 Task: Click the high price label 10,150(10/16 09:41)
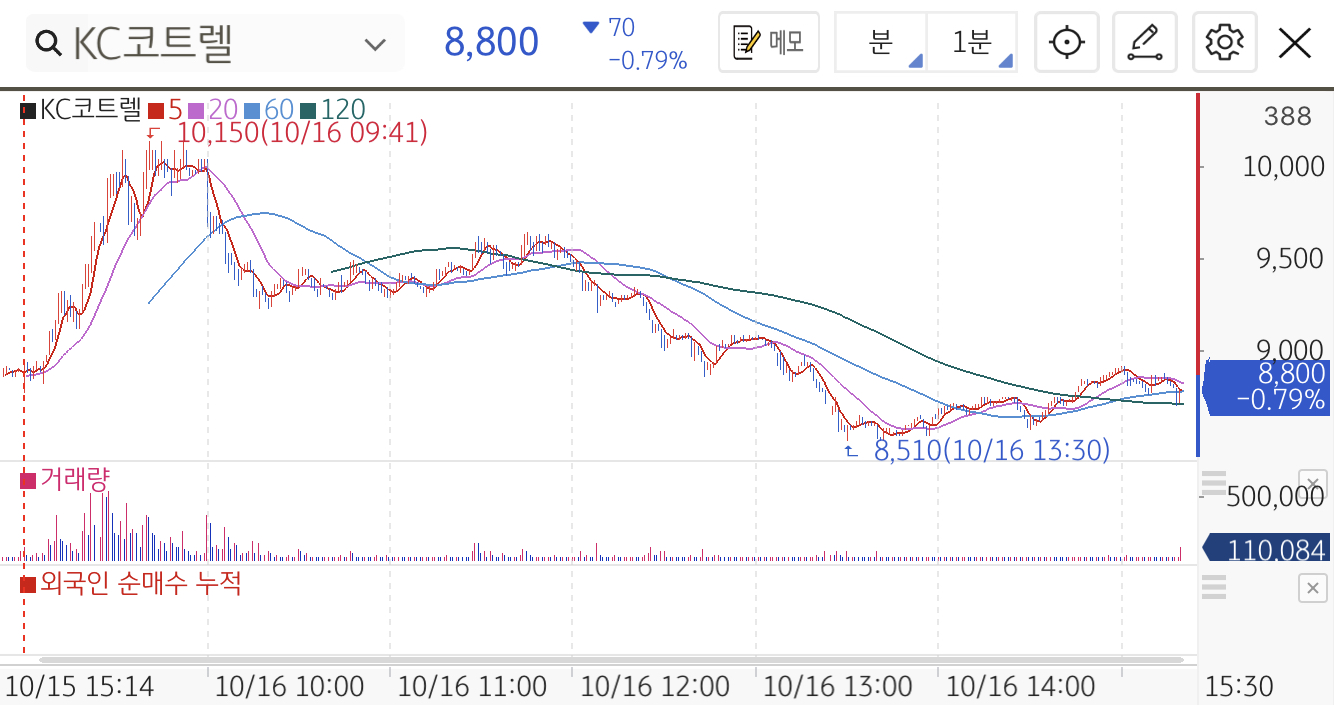click(x=303, y=132)
